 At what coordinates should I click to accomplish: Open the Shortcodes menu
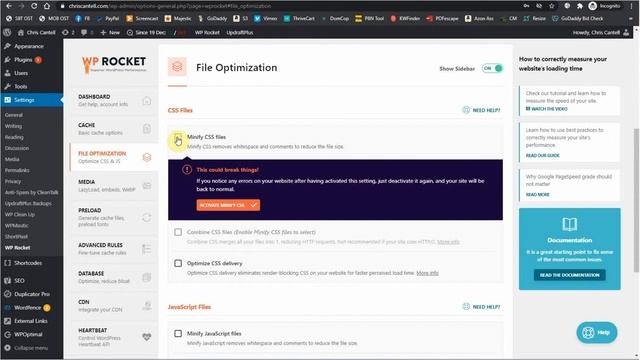point(28,263)
